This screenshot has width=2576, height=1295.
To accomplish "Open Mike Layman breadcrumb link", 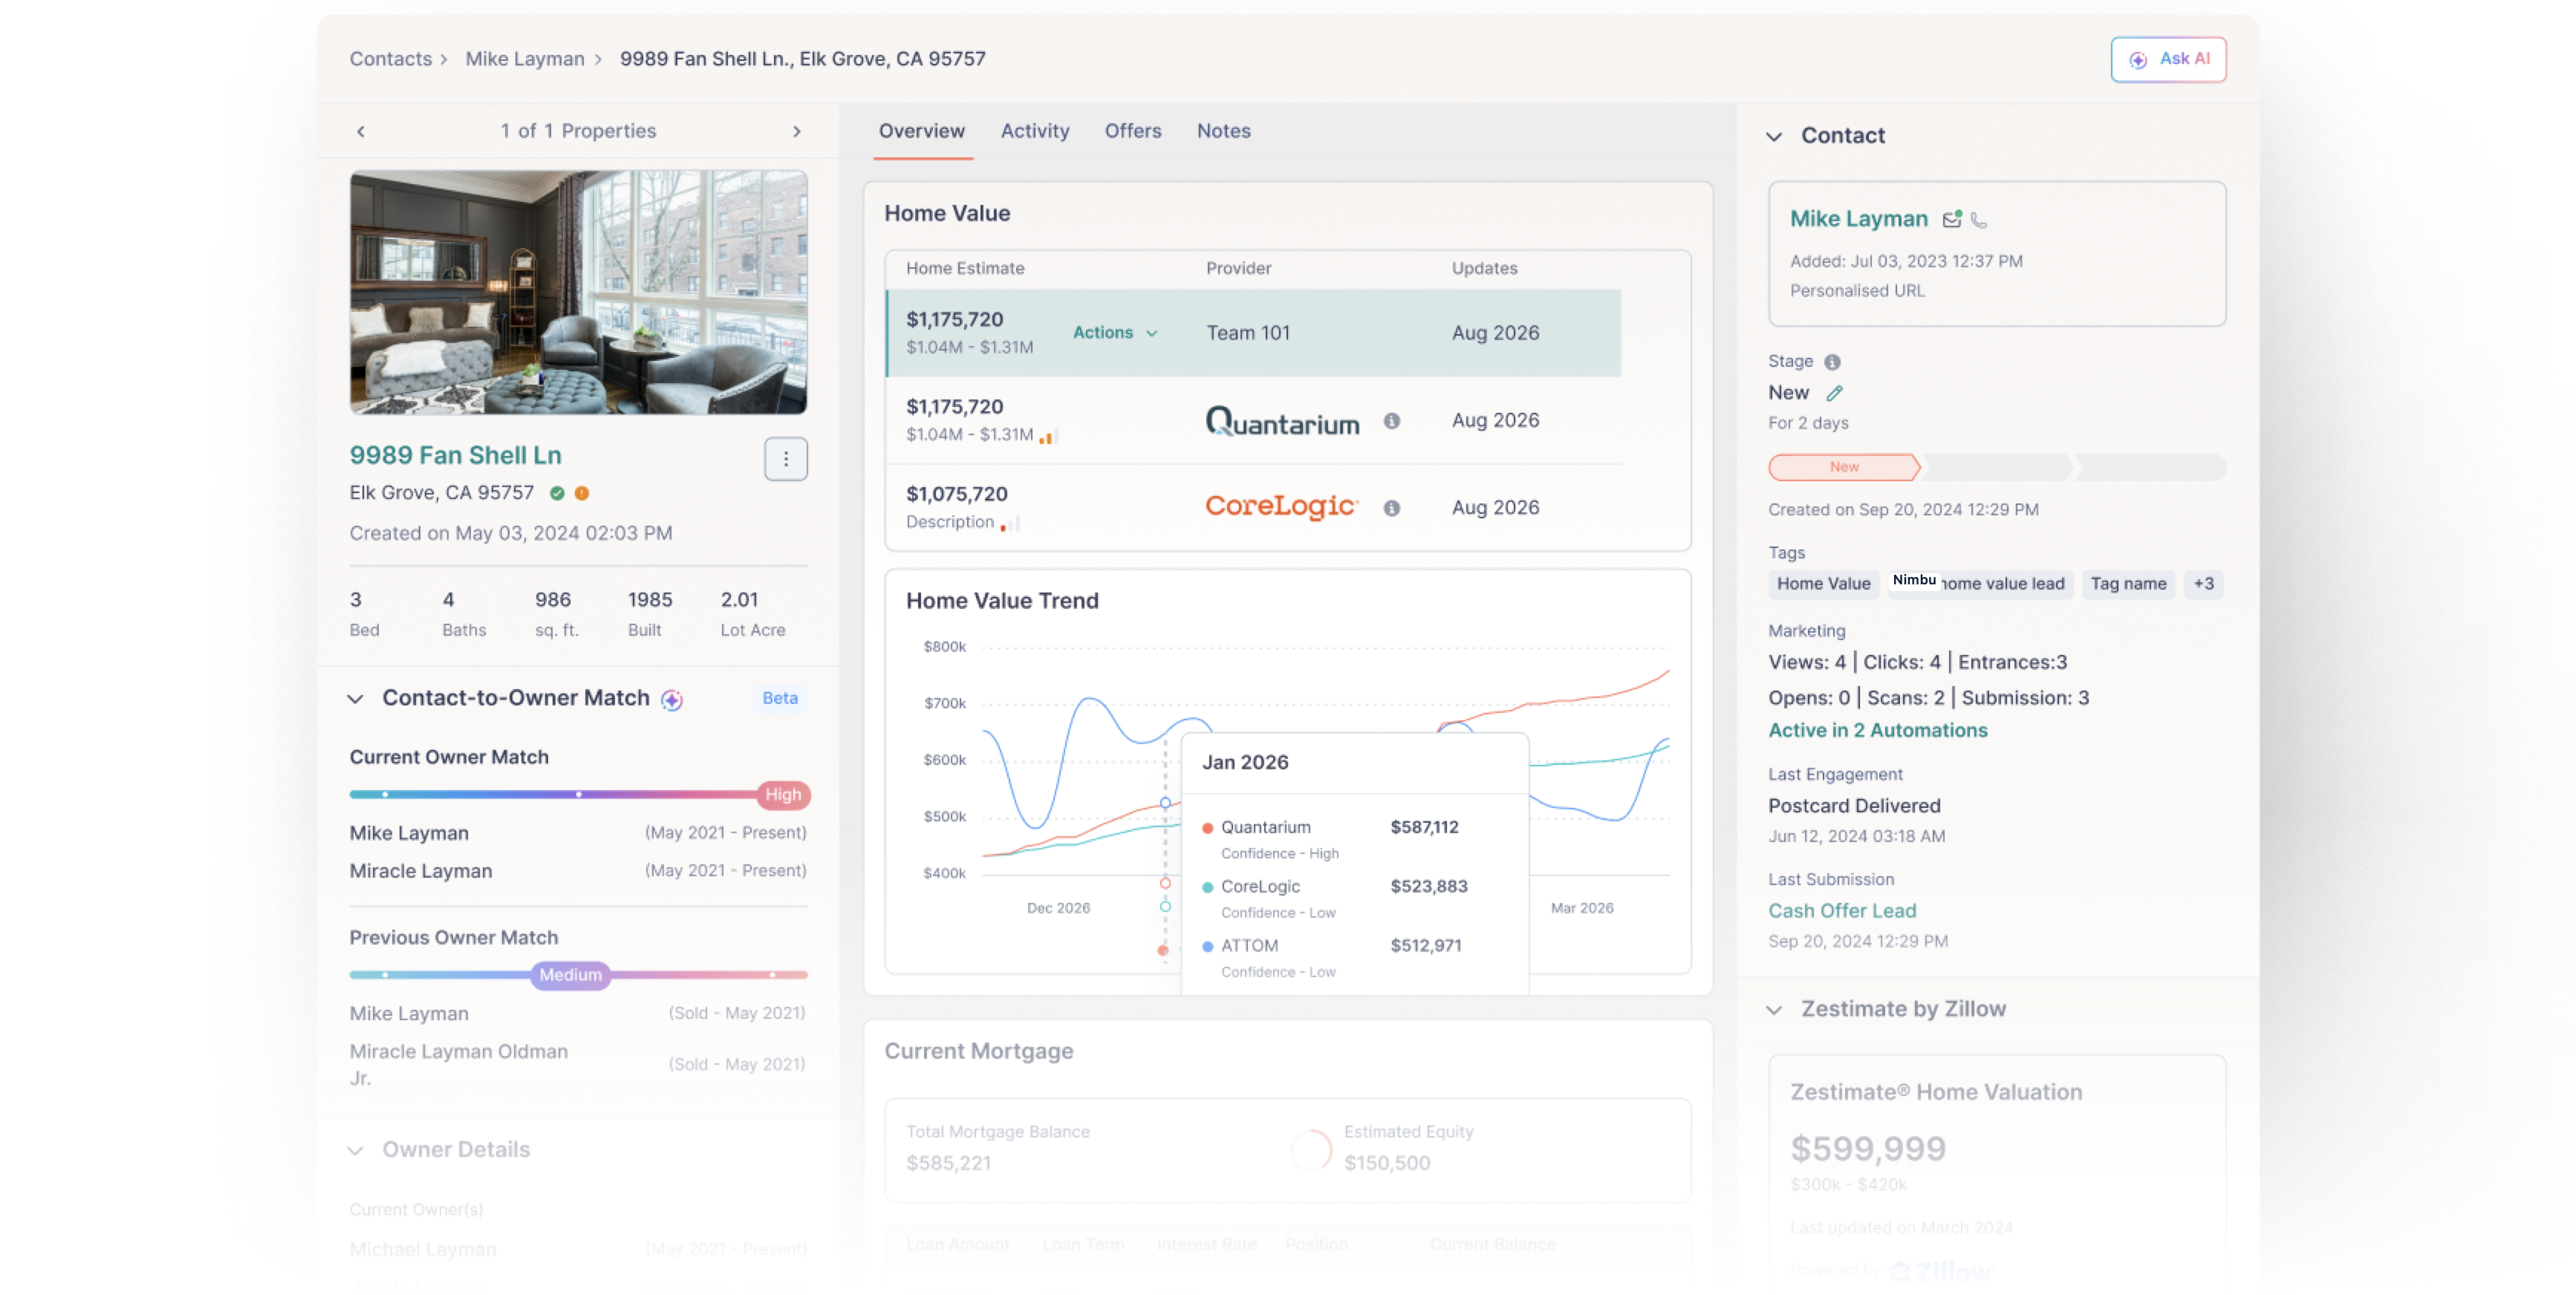I will 524,59.
